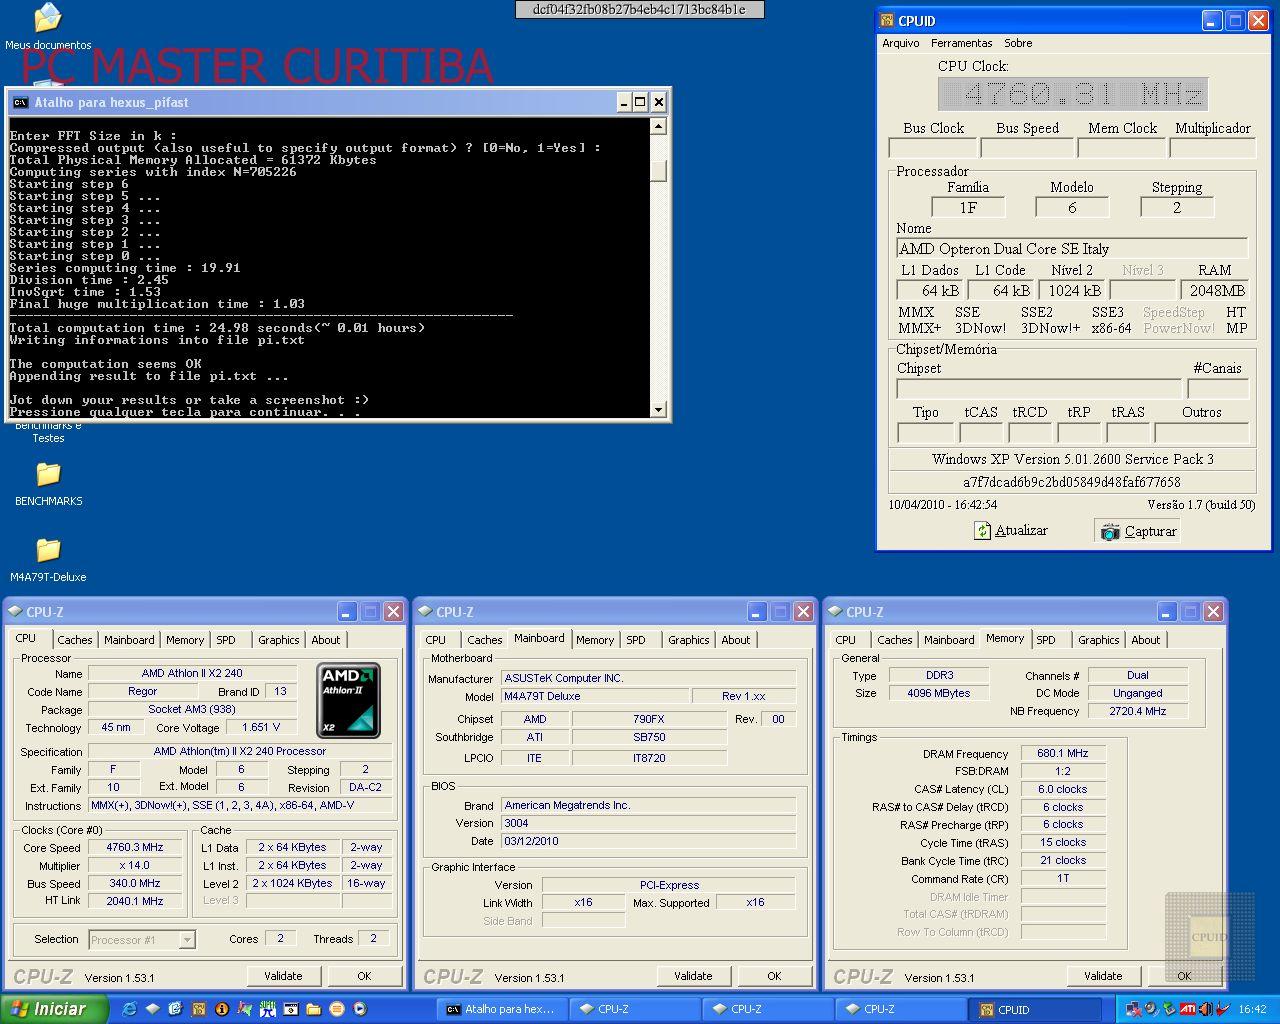Click the NB Frequency 2720.4 MHz value
Viewport: 1280px width, 1024px height.
pyautogui.click(x=1138, y=711)
